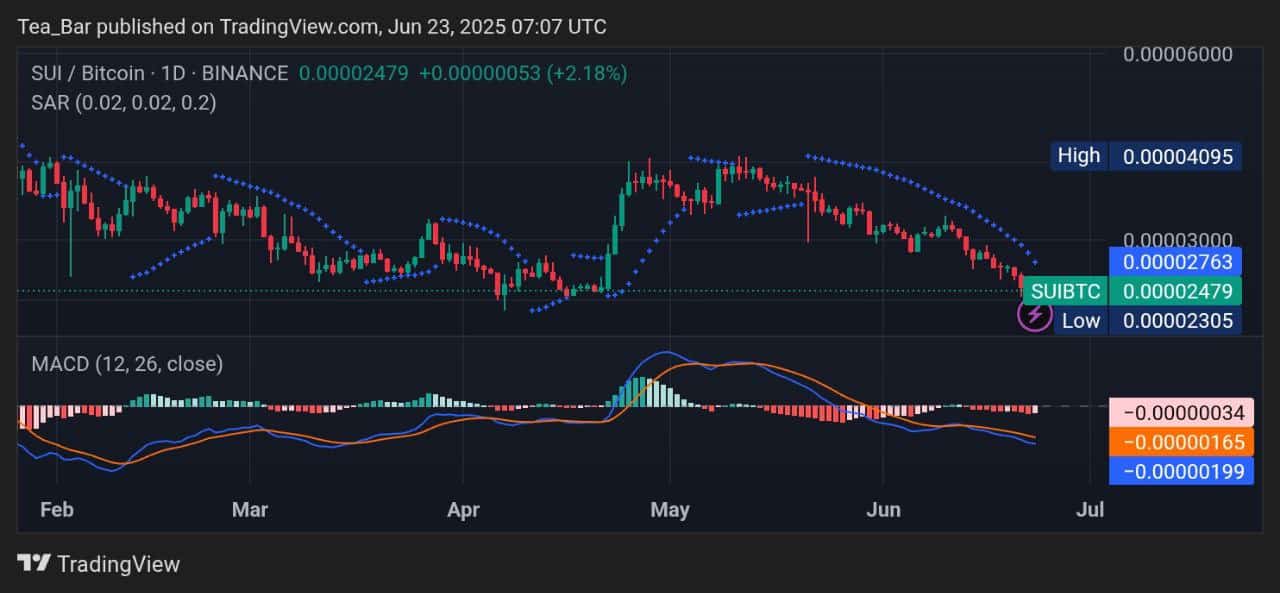1280x593 pixels.
Task: Click the blue SAR value label 0.00002763
Action: pos(1175,262)
